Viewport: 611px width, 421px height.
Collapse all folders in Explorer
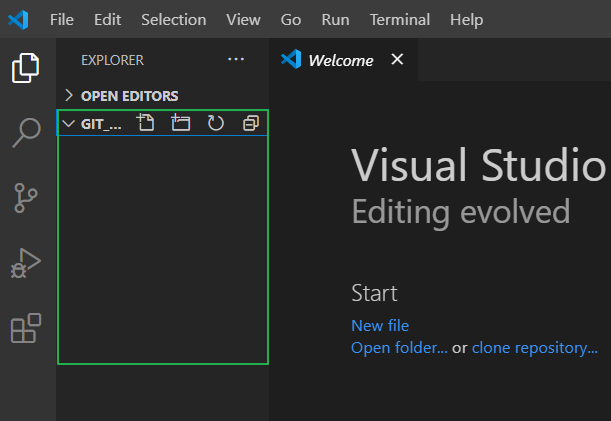[251, 123]
